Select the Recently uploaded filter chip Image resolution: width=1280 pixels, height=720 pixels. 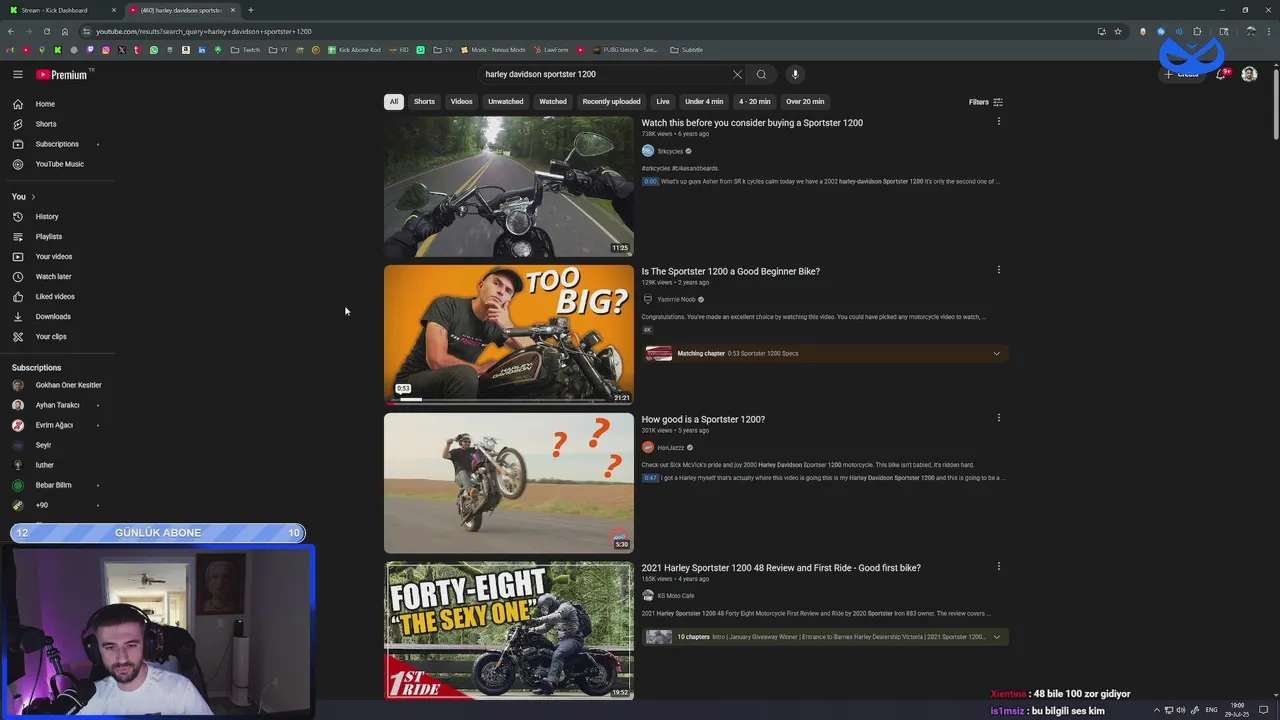(x=611, y=101)
